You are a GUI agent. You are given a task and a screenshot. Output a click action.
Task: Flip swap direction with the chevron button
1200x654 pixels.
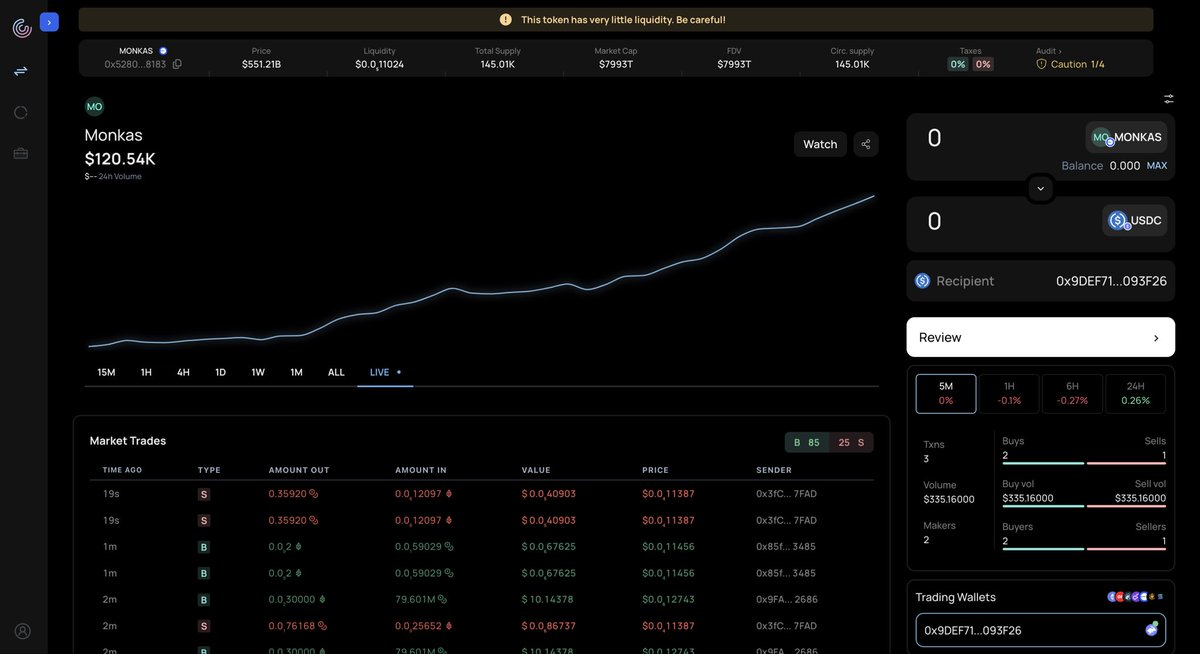(x=1040, y=188)
